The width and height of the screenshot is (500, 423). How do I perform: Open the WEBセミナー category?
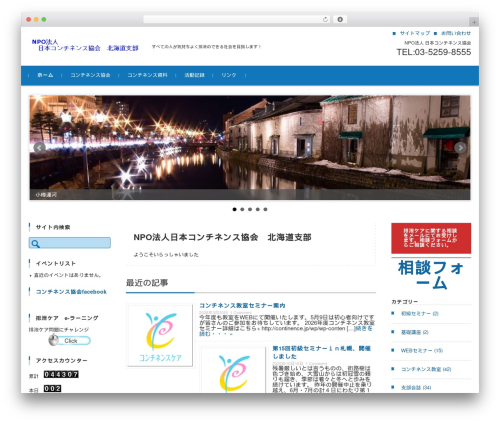tap(422, 351)
